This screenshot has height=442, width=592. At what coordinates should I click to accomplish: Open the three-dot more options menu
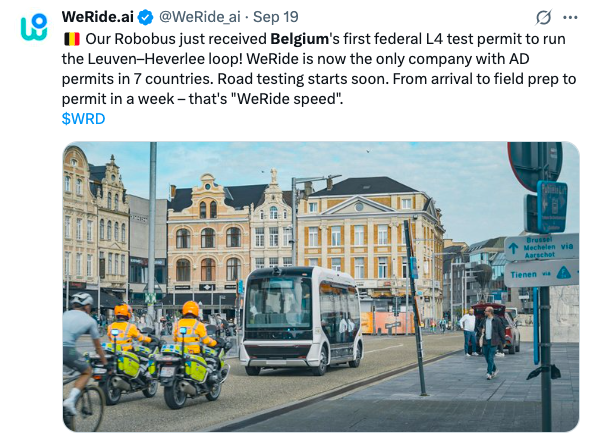tap(570, 17)
